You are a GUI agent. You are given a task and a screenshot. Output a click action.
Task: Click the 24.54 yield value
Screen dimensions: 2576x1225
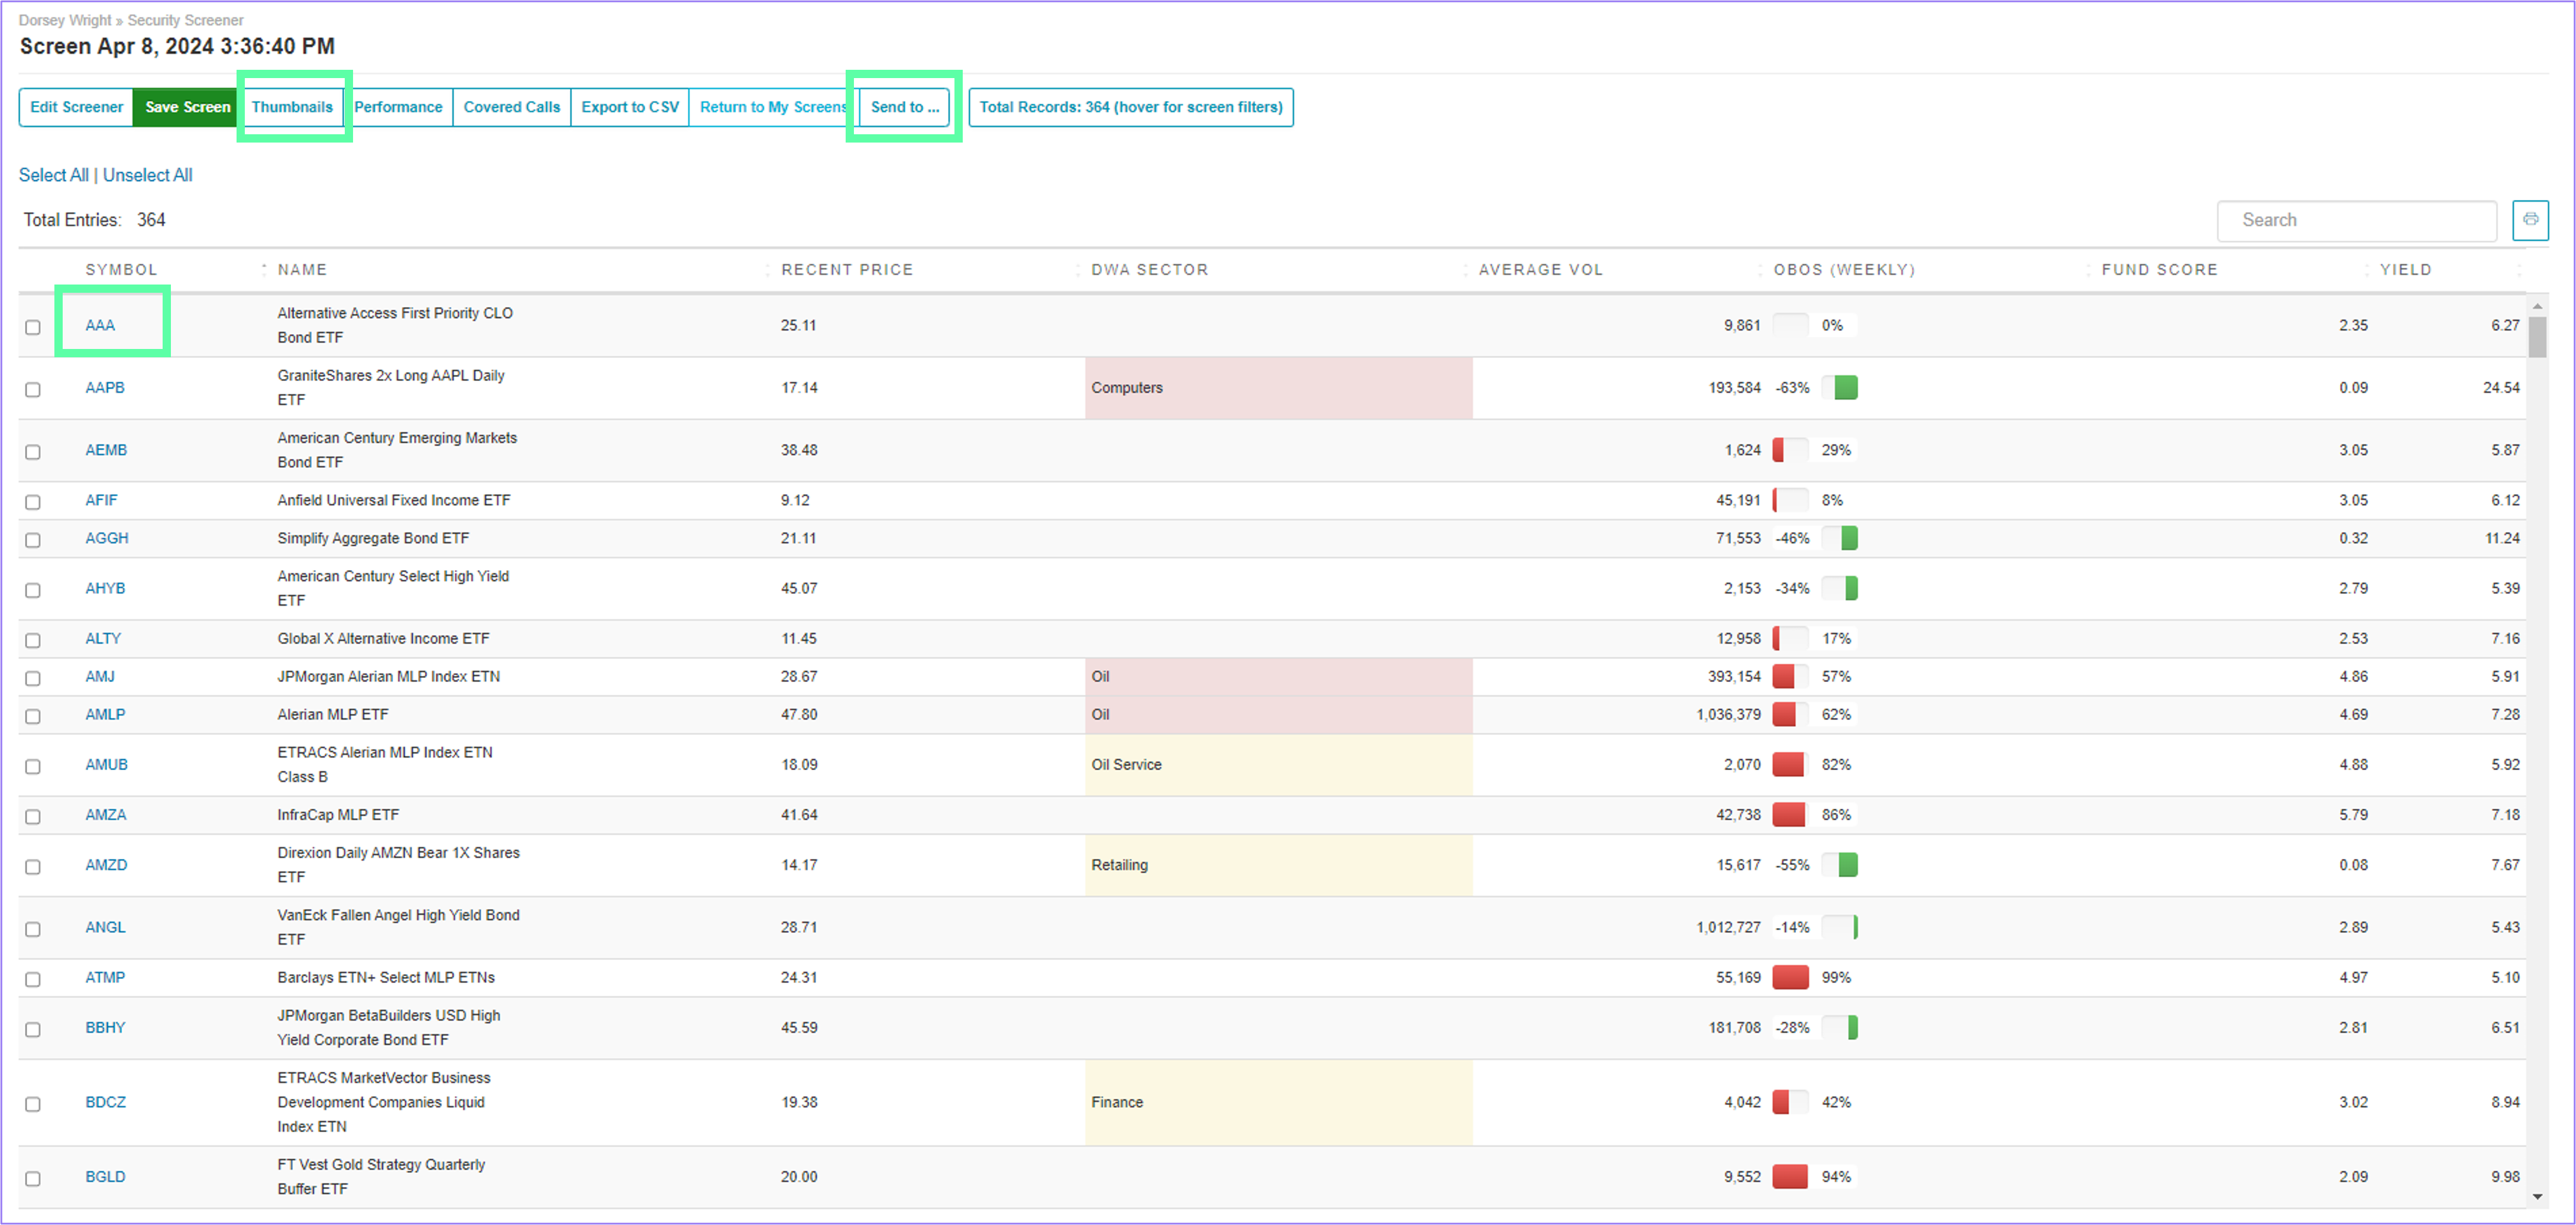click(x=2501, y=388)
